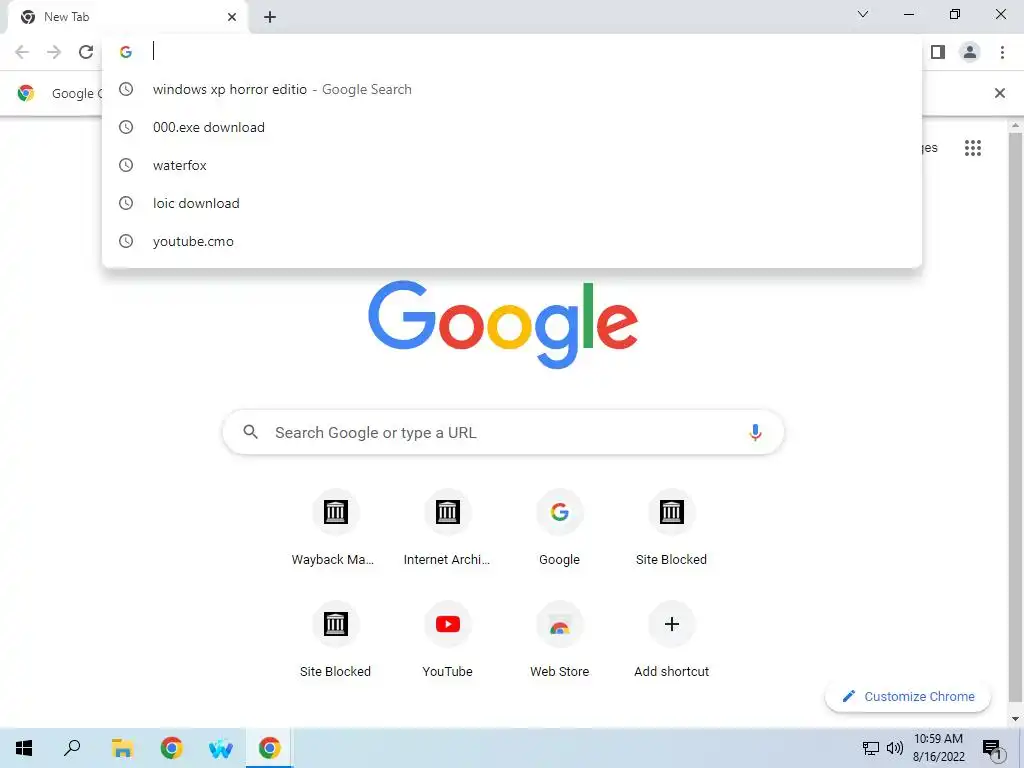
Task: Click the Google logo
Action: pyautogui.click(x=503, y=325)
